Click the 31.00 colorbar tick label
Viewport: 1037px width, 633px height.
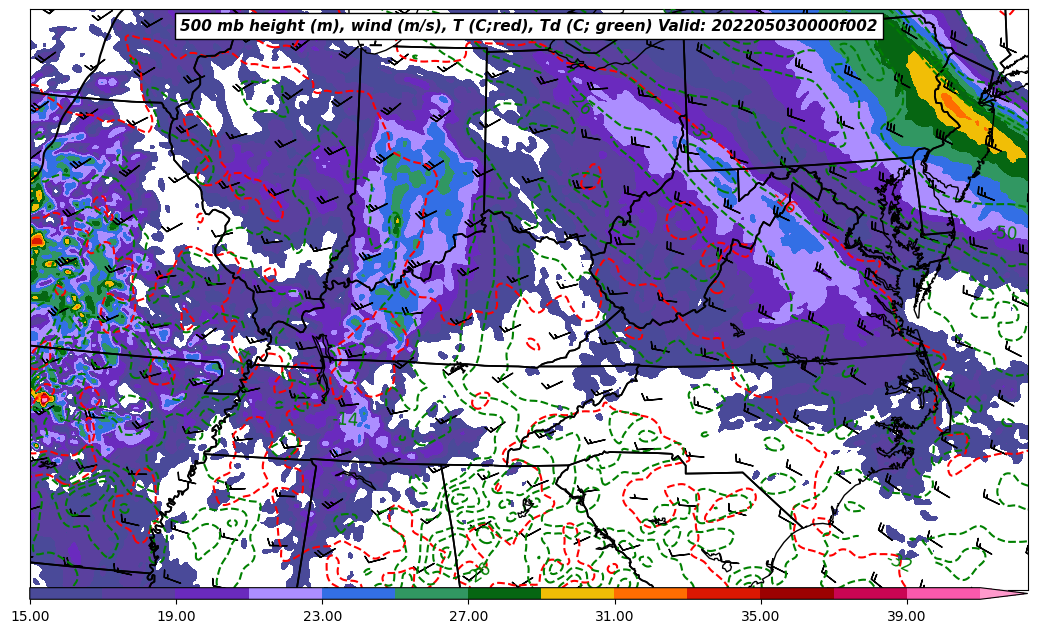pos(614,616)
